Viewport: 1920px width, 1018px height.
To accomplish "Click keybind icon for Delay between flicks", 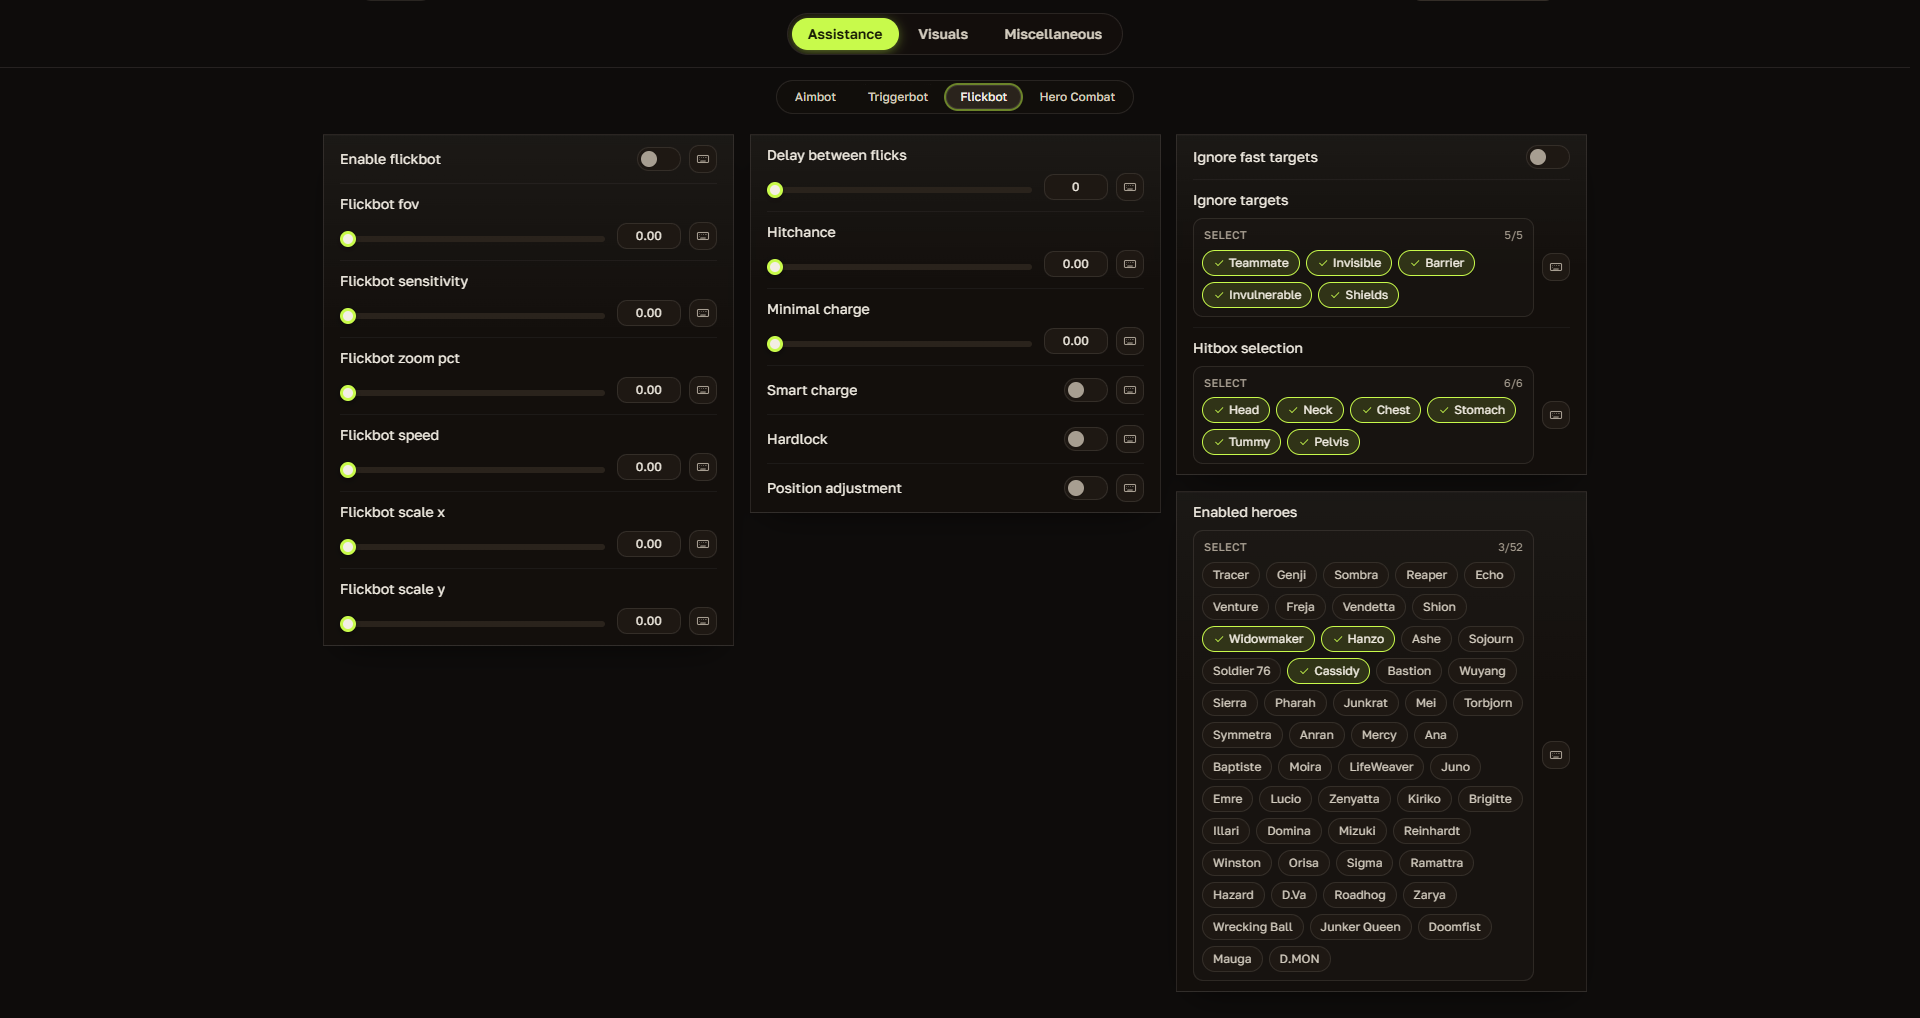I will tap(1130, 187).
